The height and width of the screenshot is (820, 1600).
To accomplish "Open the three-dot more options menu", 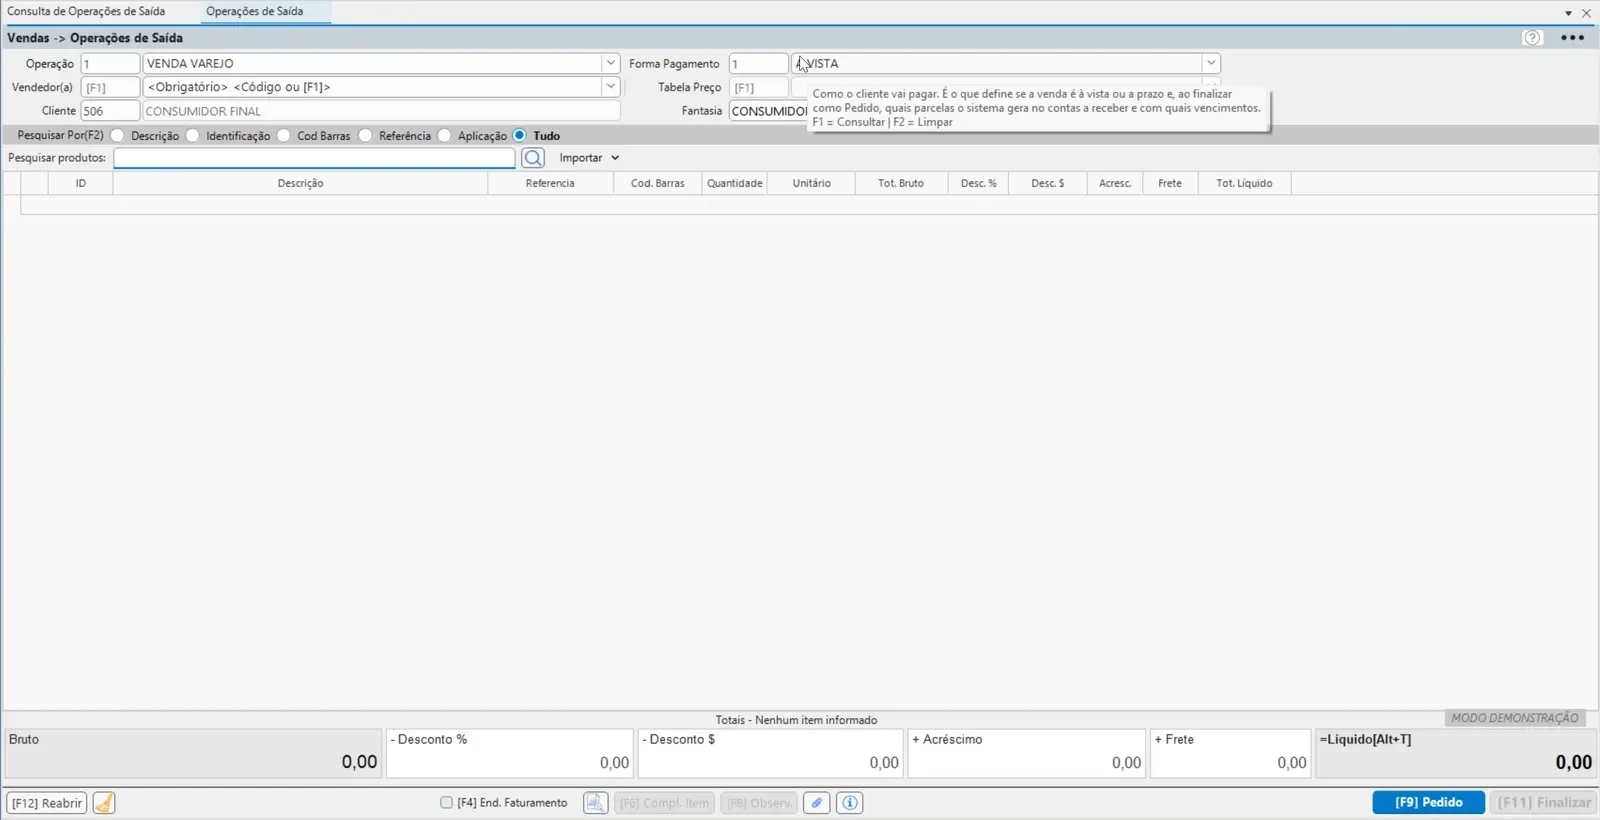I will tap(1572, 38).
